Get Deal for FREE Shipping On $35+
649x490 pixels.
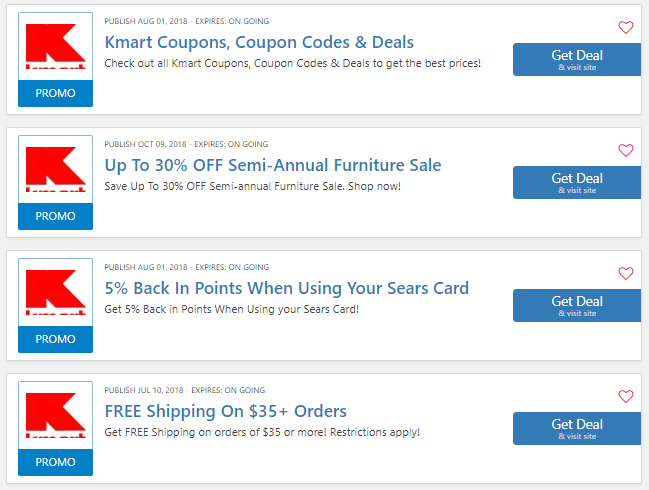click(x=577, y=428)
